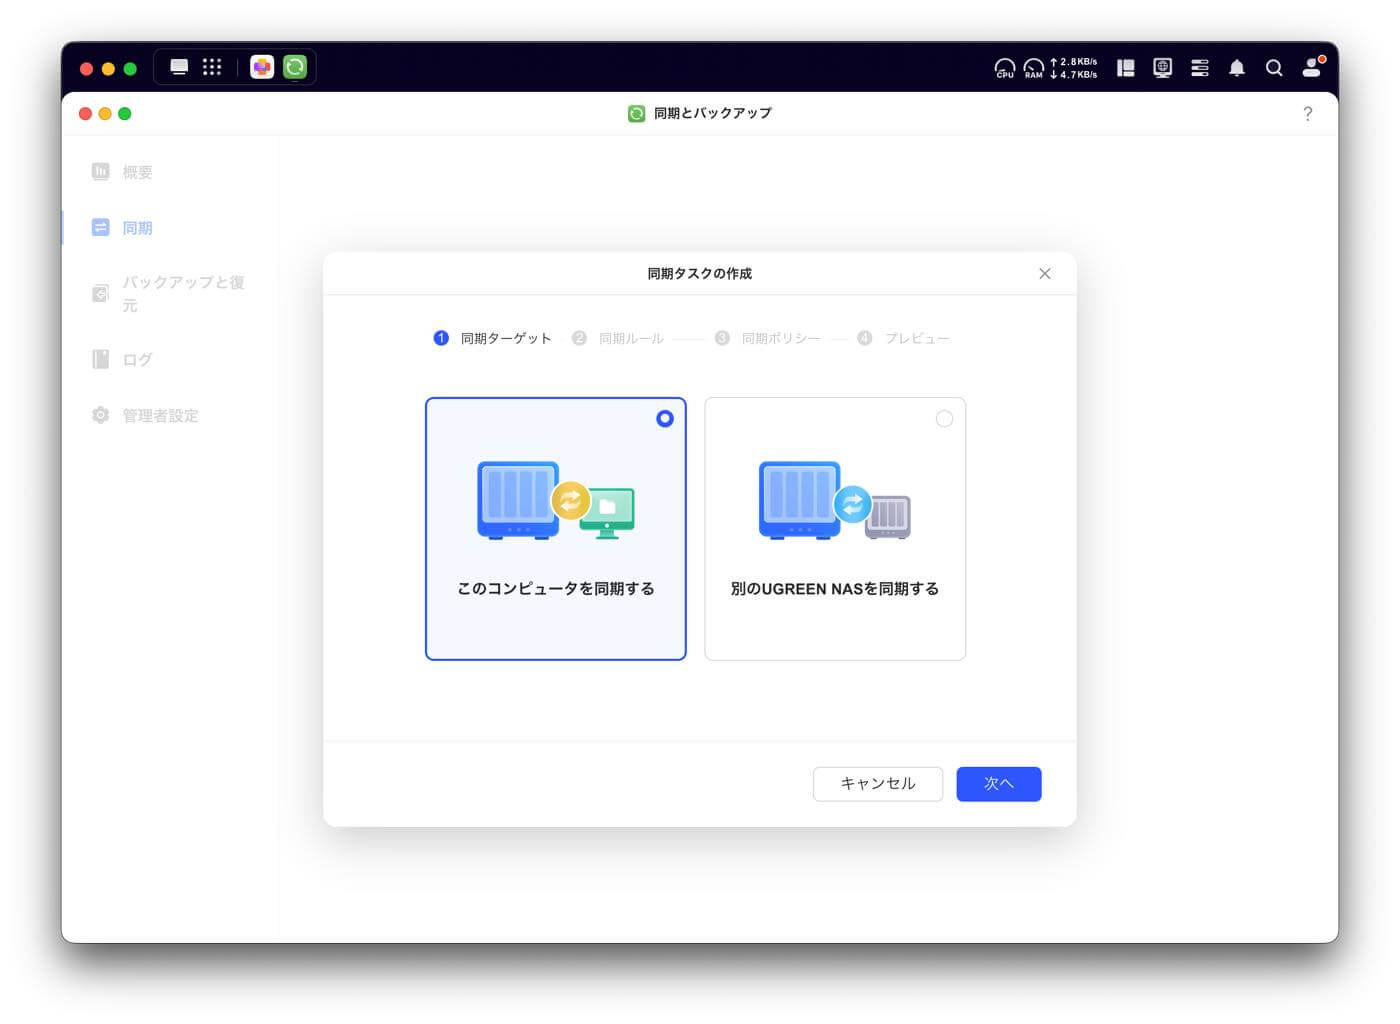
Task: Click the search magnifier icon
Action: 1274,68
